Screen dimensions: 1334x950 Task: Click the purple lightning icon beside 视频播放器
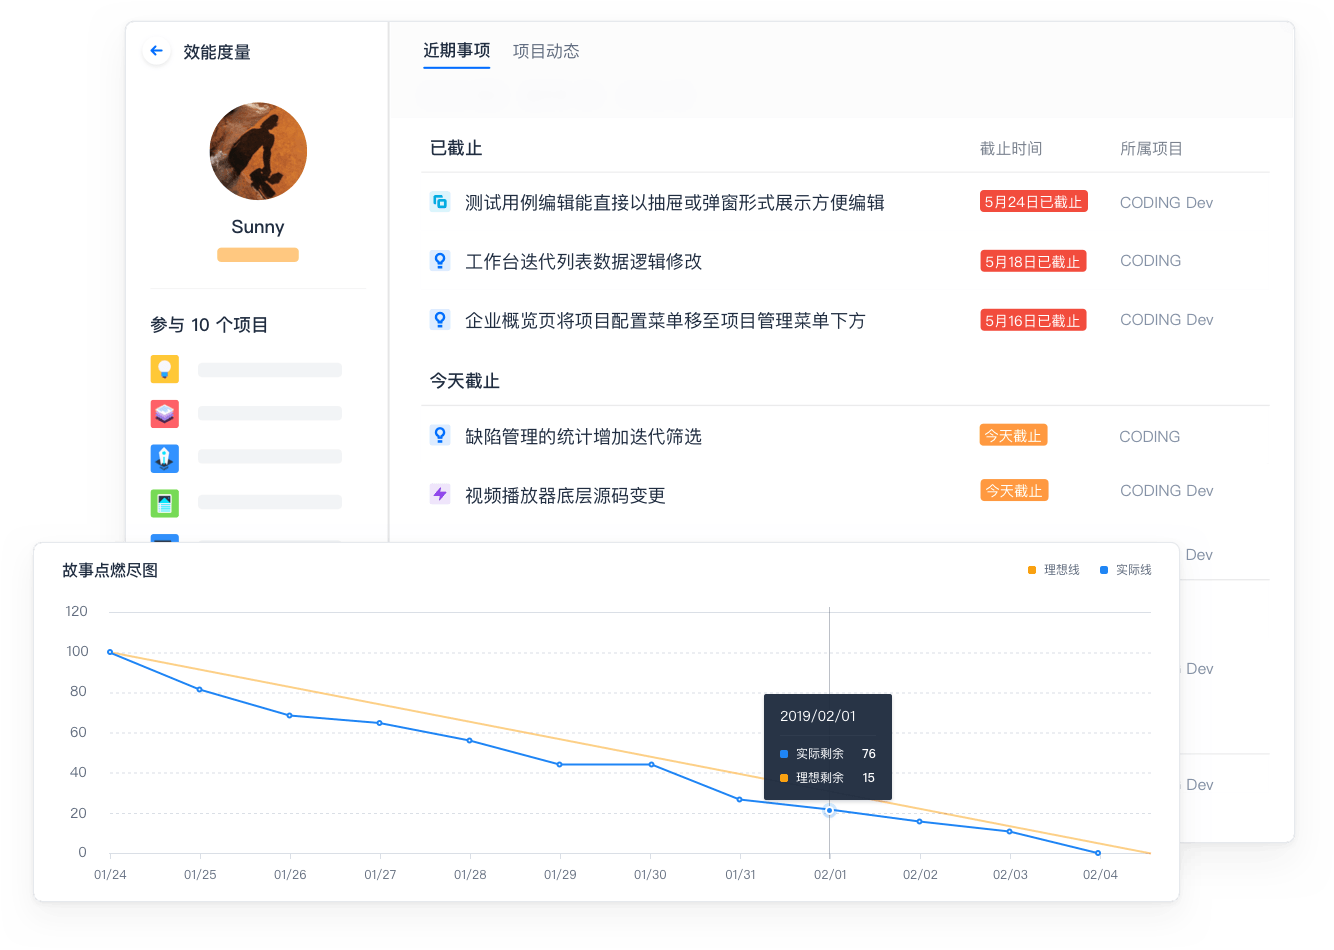(439, 494)
